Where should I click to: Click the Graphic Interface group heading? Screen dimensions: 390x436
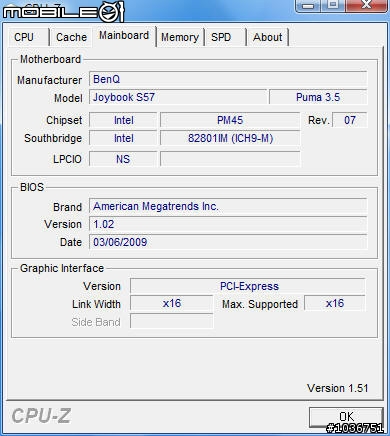pos(62,268)
